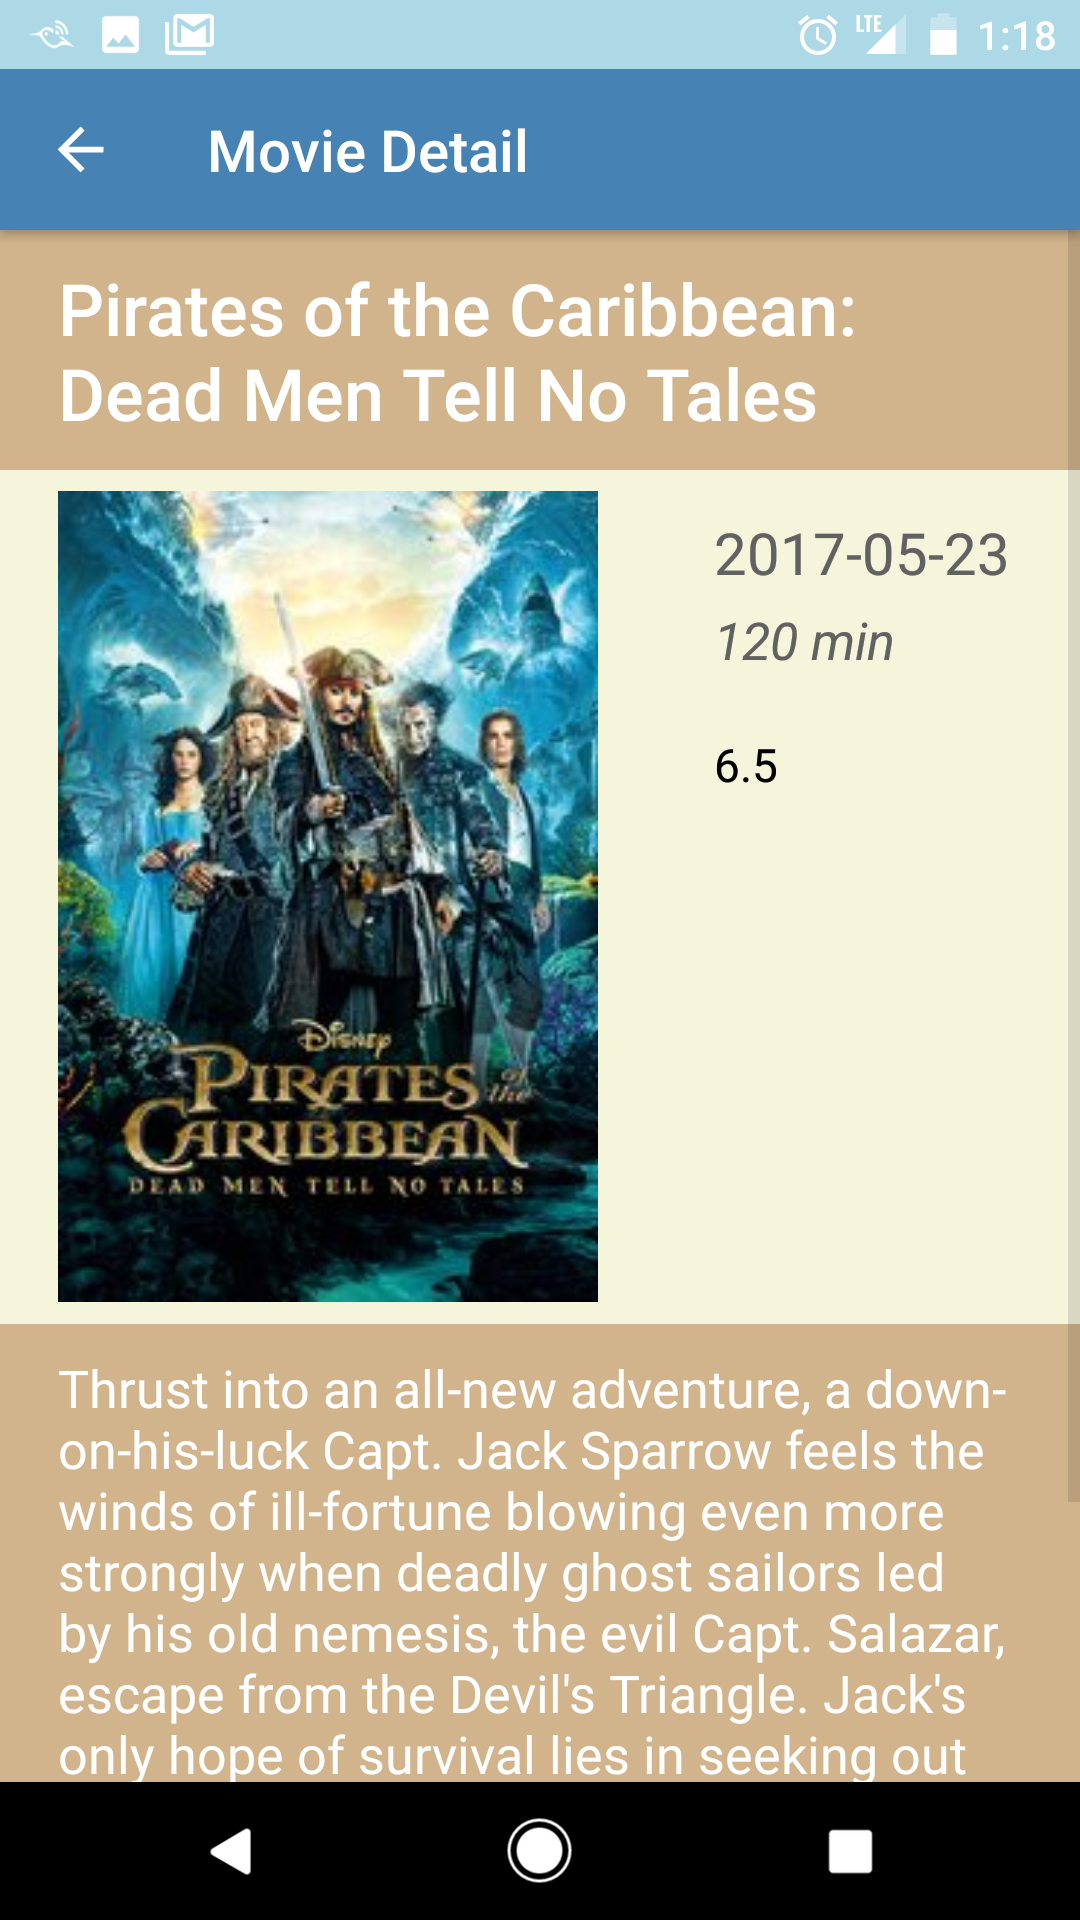The width and height of the screenshot is (1080, 1920).
Task: Tap the vertical scrollbar on the right edge
Action: point(1073,866)
